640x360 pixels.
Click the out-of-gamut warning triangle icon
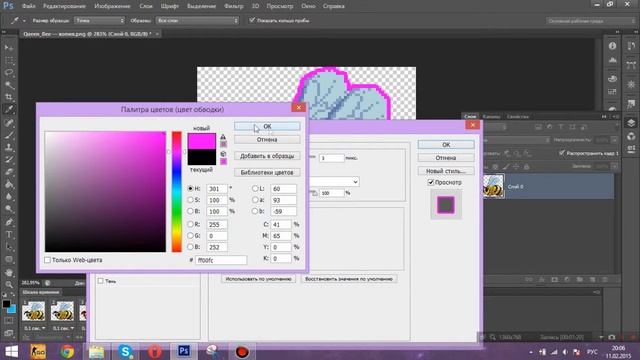[223, 137]
